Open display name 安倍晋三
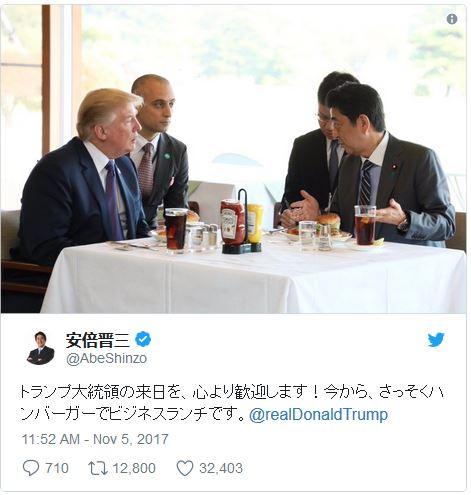 [x=98, y=340]
